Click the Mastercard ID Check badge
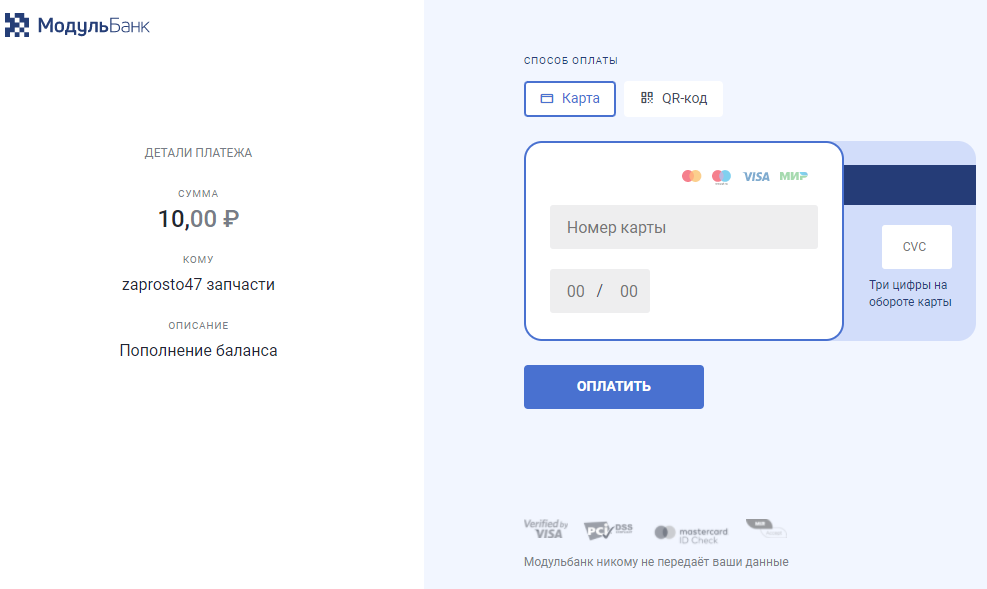987x589 pixels. (691, 534)
